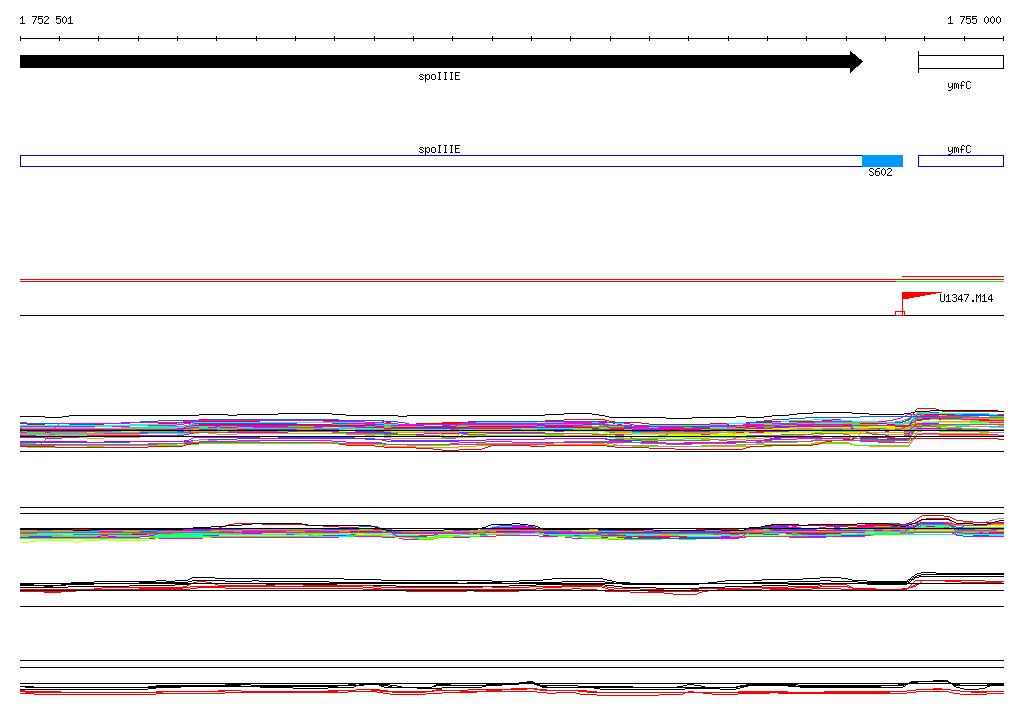Click the red U1347.M14 promoter flag

pyautogui.click(x=920, y=297)
